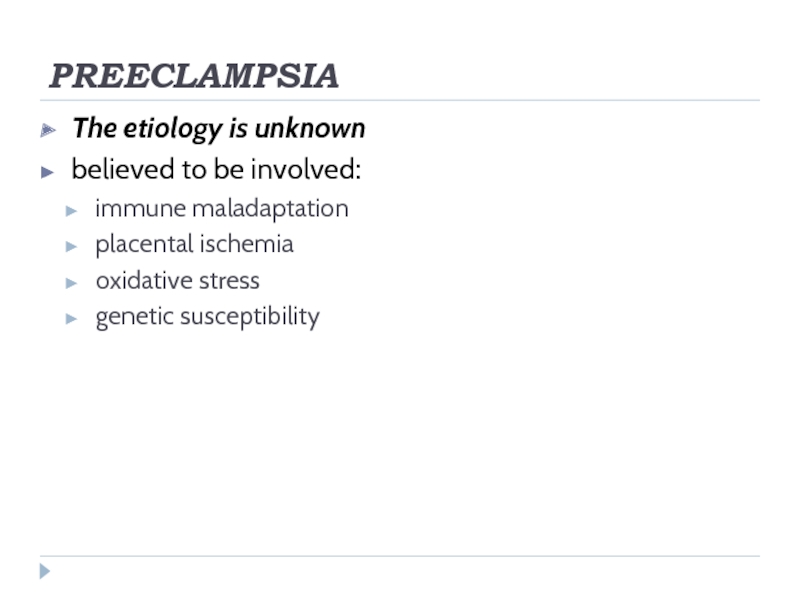
Task: Click the bullet arrow before 'believed to be involved:'
Action: pyautogui.click(x=46, y=171)
